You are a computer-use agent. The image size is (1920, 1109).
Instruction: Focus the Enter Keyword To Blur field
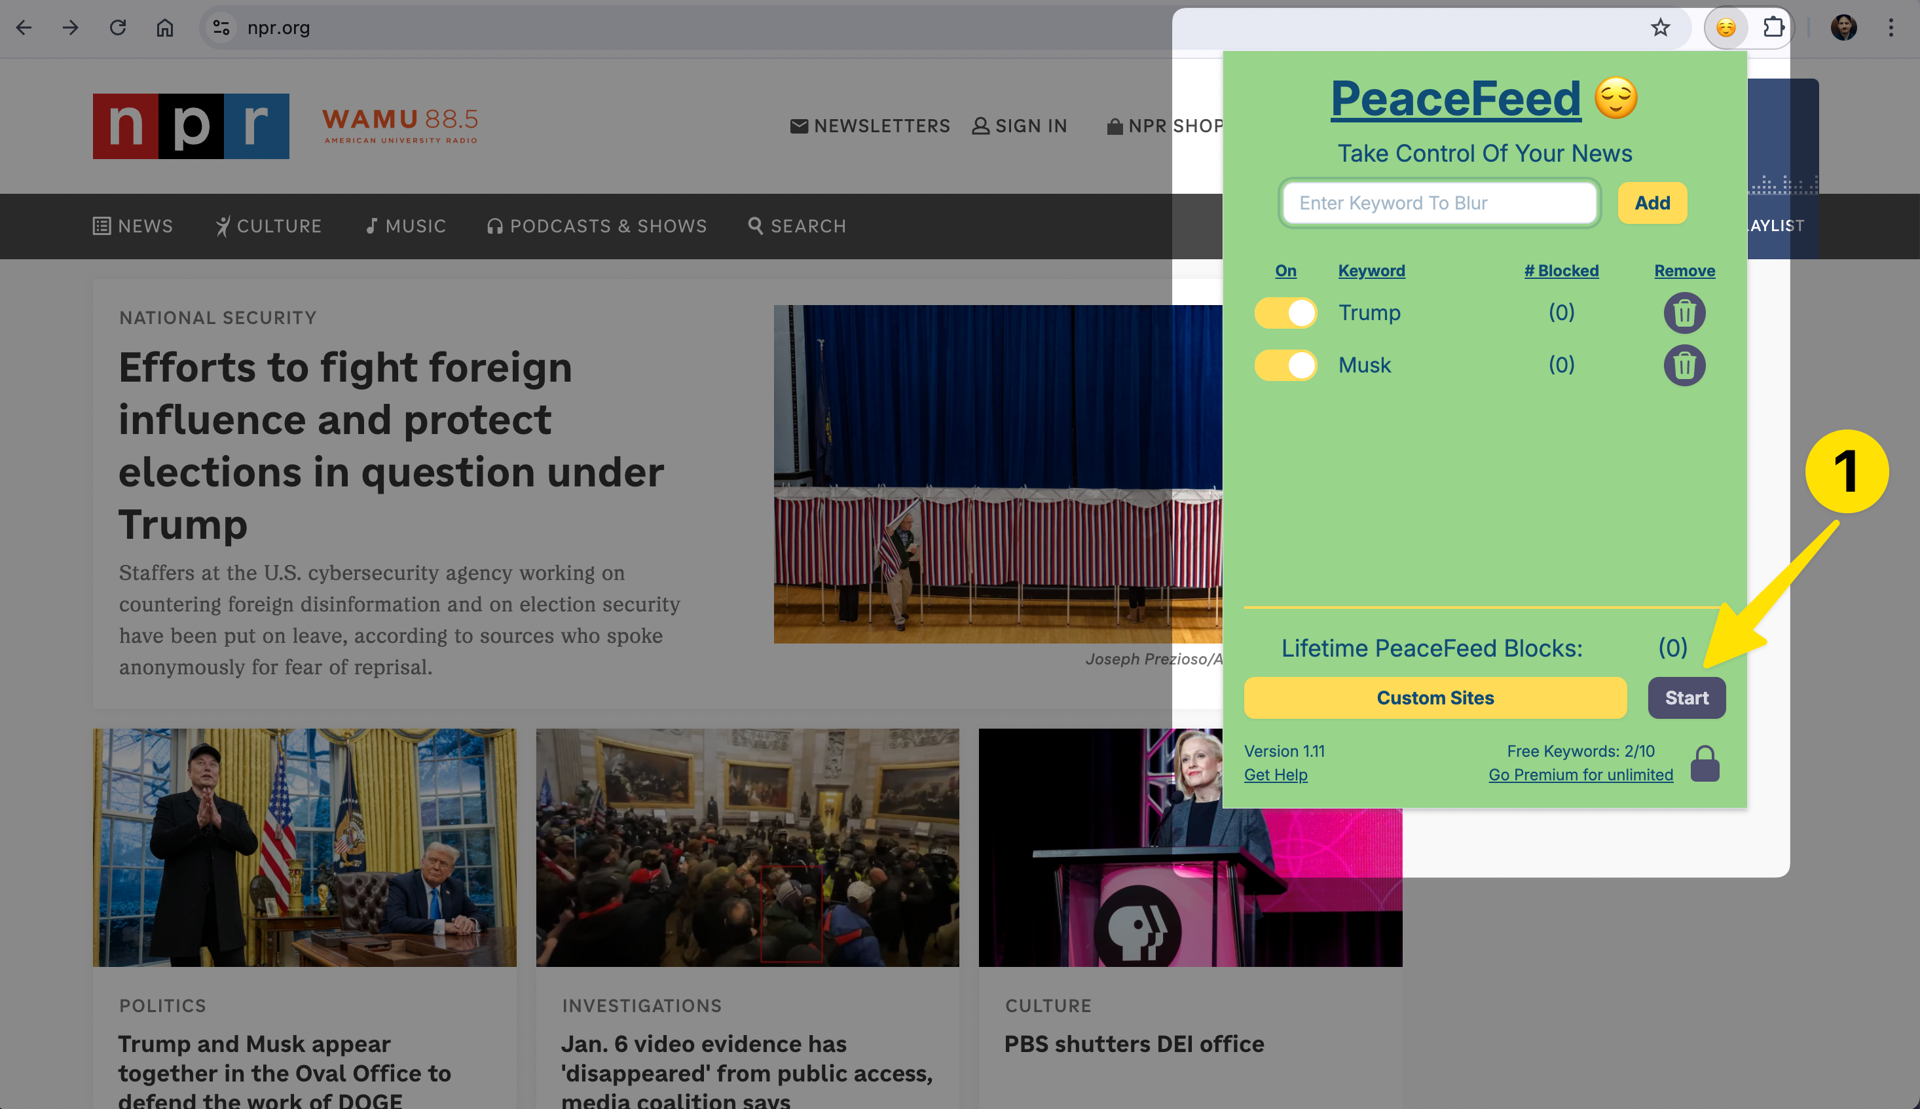point(1439,203)
